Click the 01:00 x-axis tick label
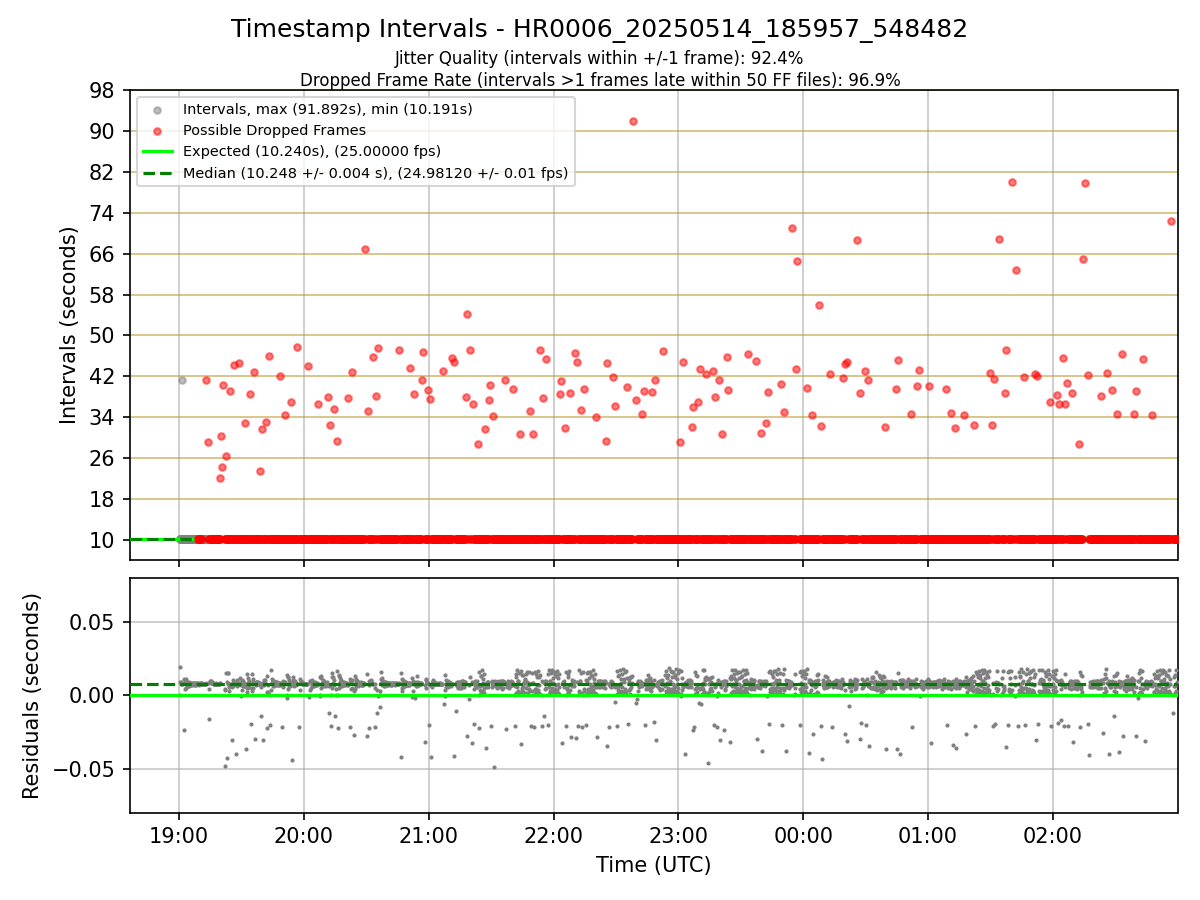The width and height of the screenshot is (1200, 900). click(x=927, y=835)
